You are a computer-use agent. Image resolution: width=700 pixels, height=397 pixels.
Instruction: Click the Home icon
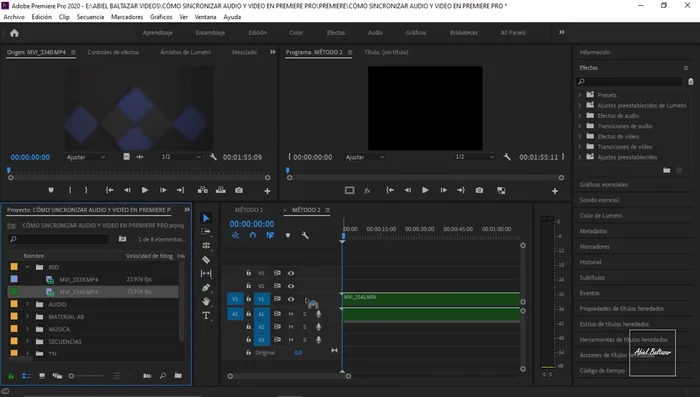(x=14, y=33)
